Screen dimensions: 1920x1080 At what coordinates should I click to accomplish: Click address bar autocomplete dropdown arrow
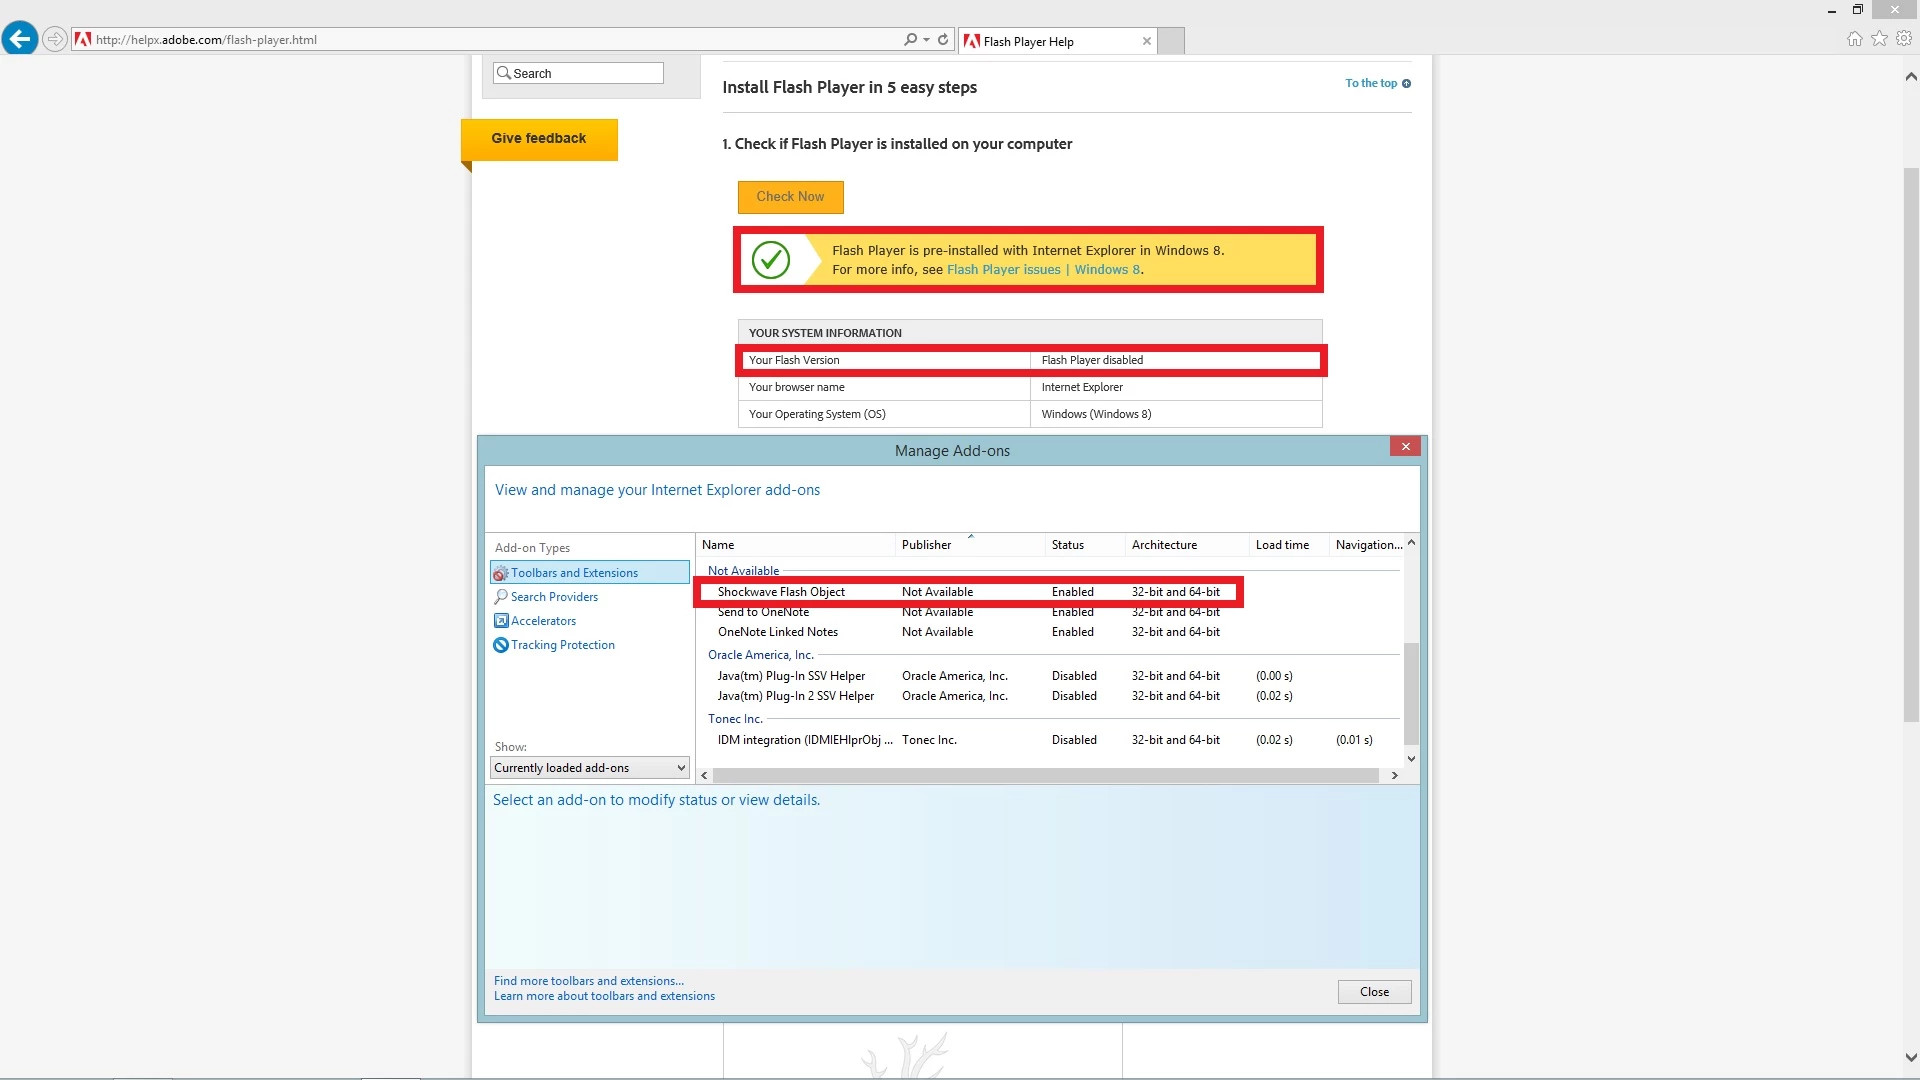(927, 39)
